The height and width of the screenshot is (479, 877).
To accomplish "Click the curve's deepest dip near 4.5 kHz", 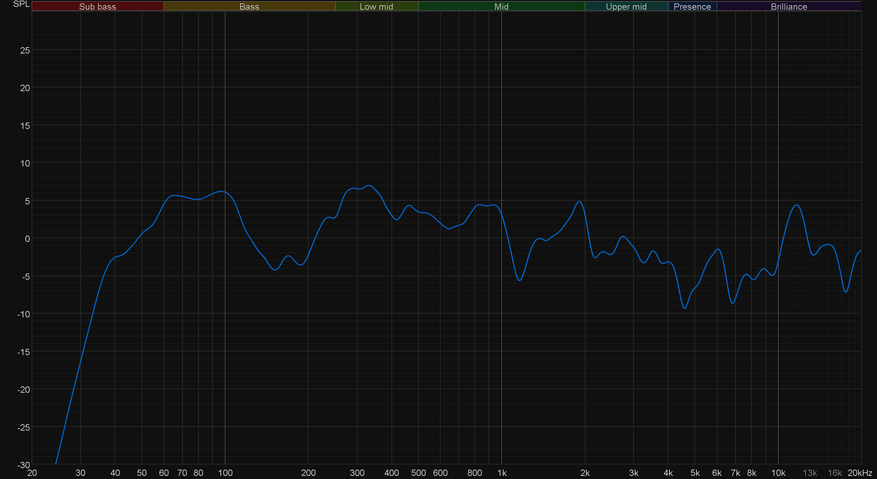I will click(685, 308).
